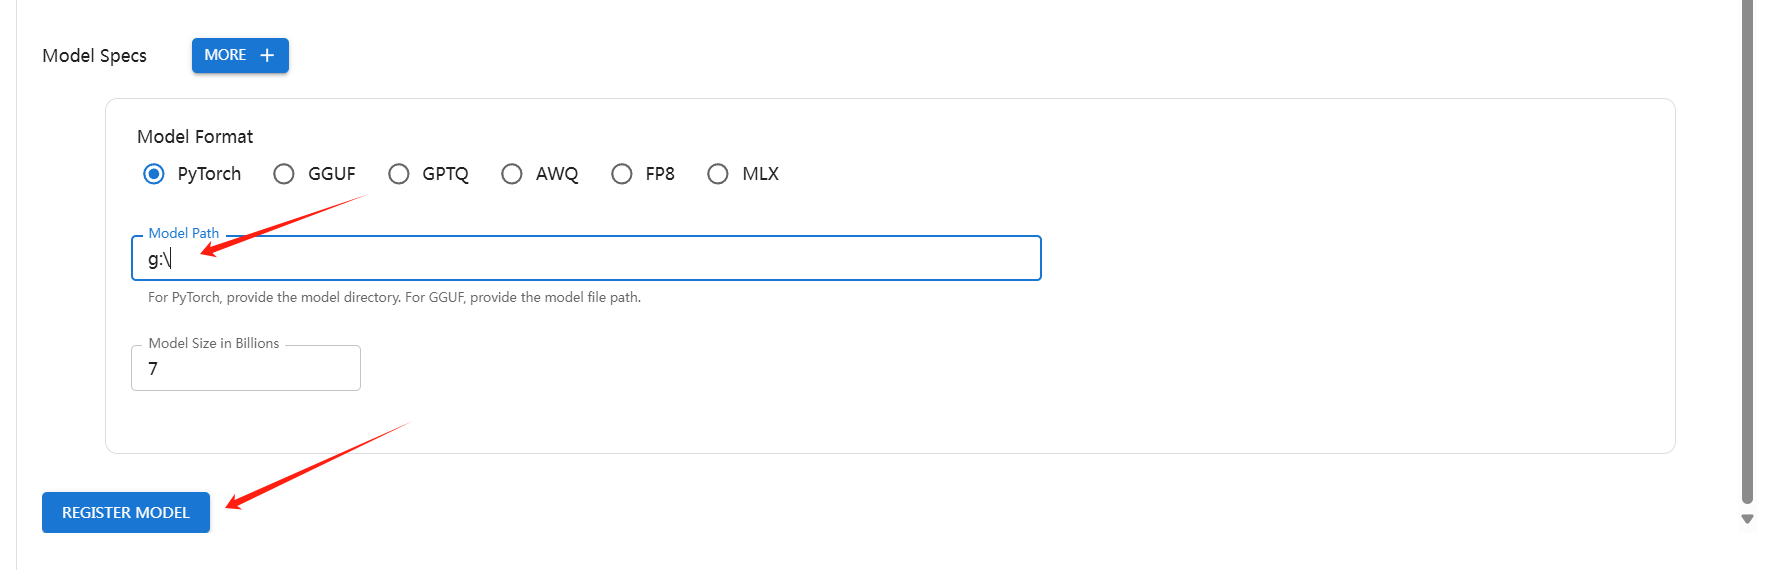
Task: Focus the Model Path text field
Action: pyautogui.click(x=586, y=258)
